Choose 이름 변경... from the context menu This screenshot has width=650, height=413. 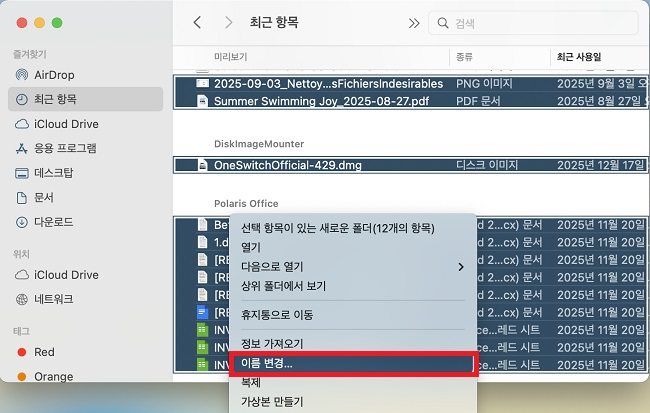point(352,364)
